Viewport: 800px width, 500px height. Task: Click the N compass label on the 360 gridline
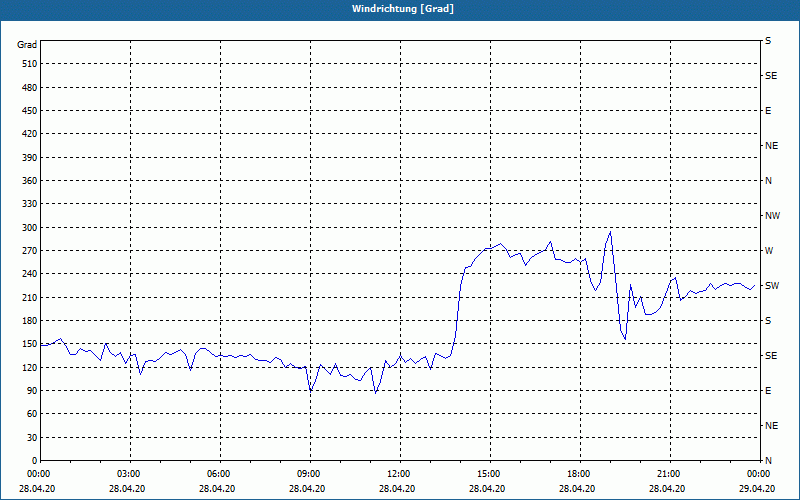(x=768, y=181)
